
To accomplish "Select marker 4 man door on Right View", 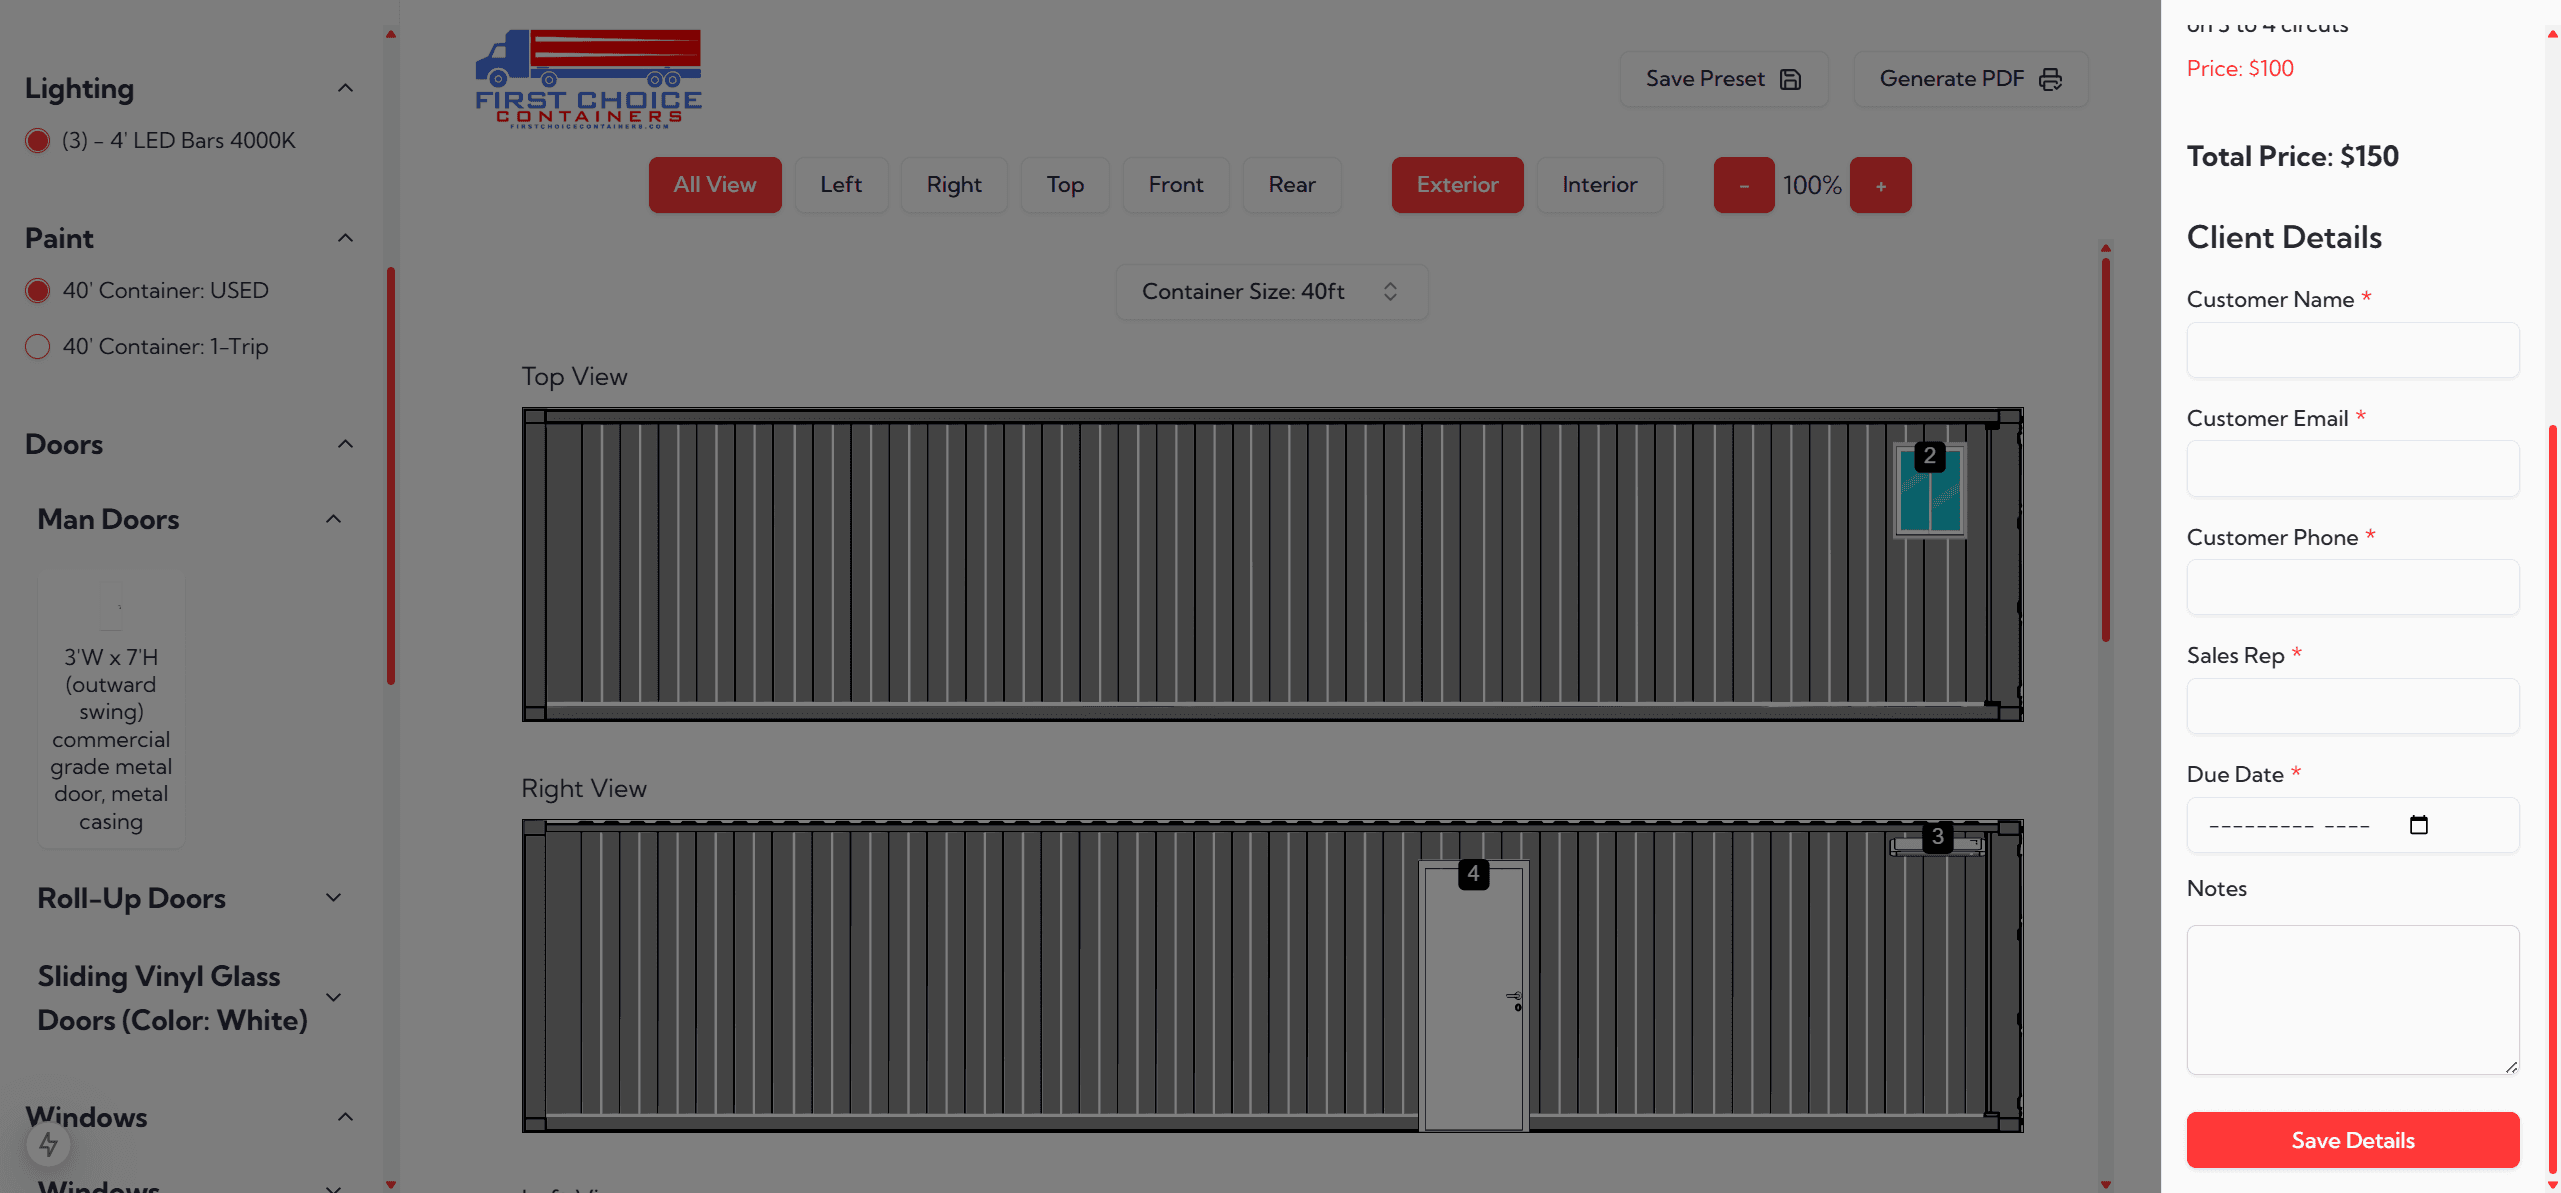I will 1473,995.
